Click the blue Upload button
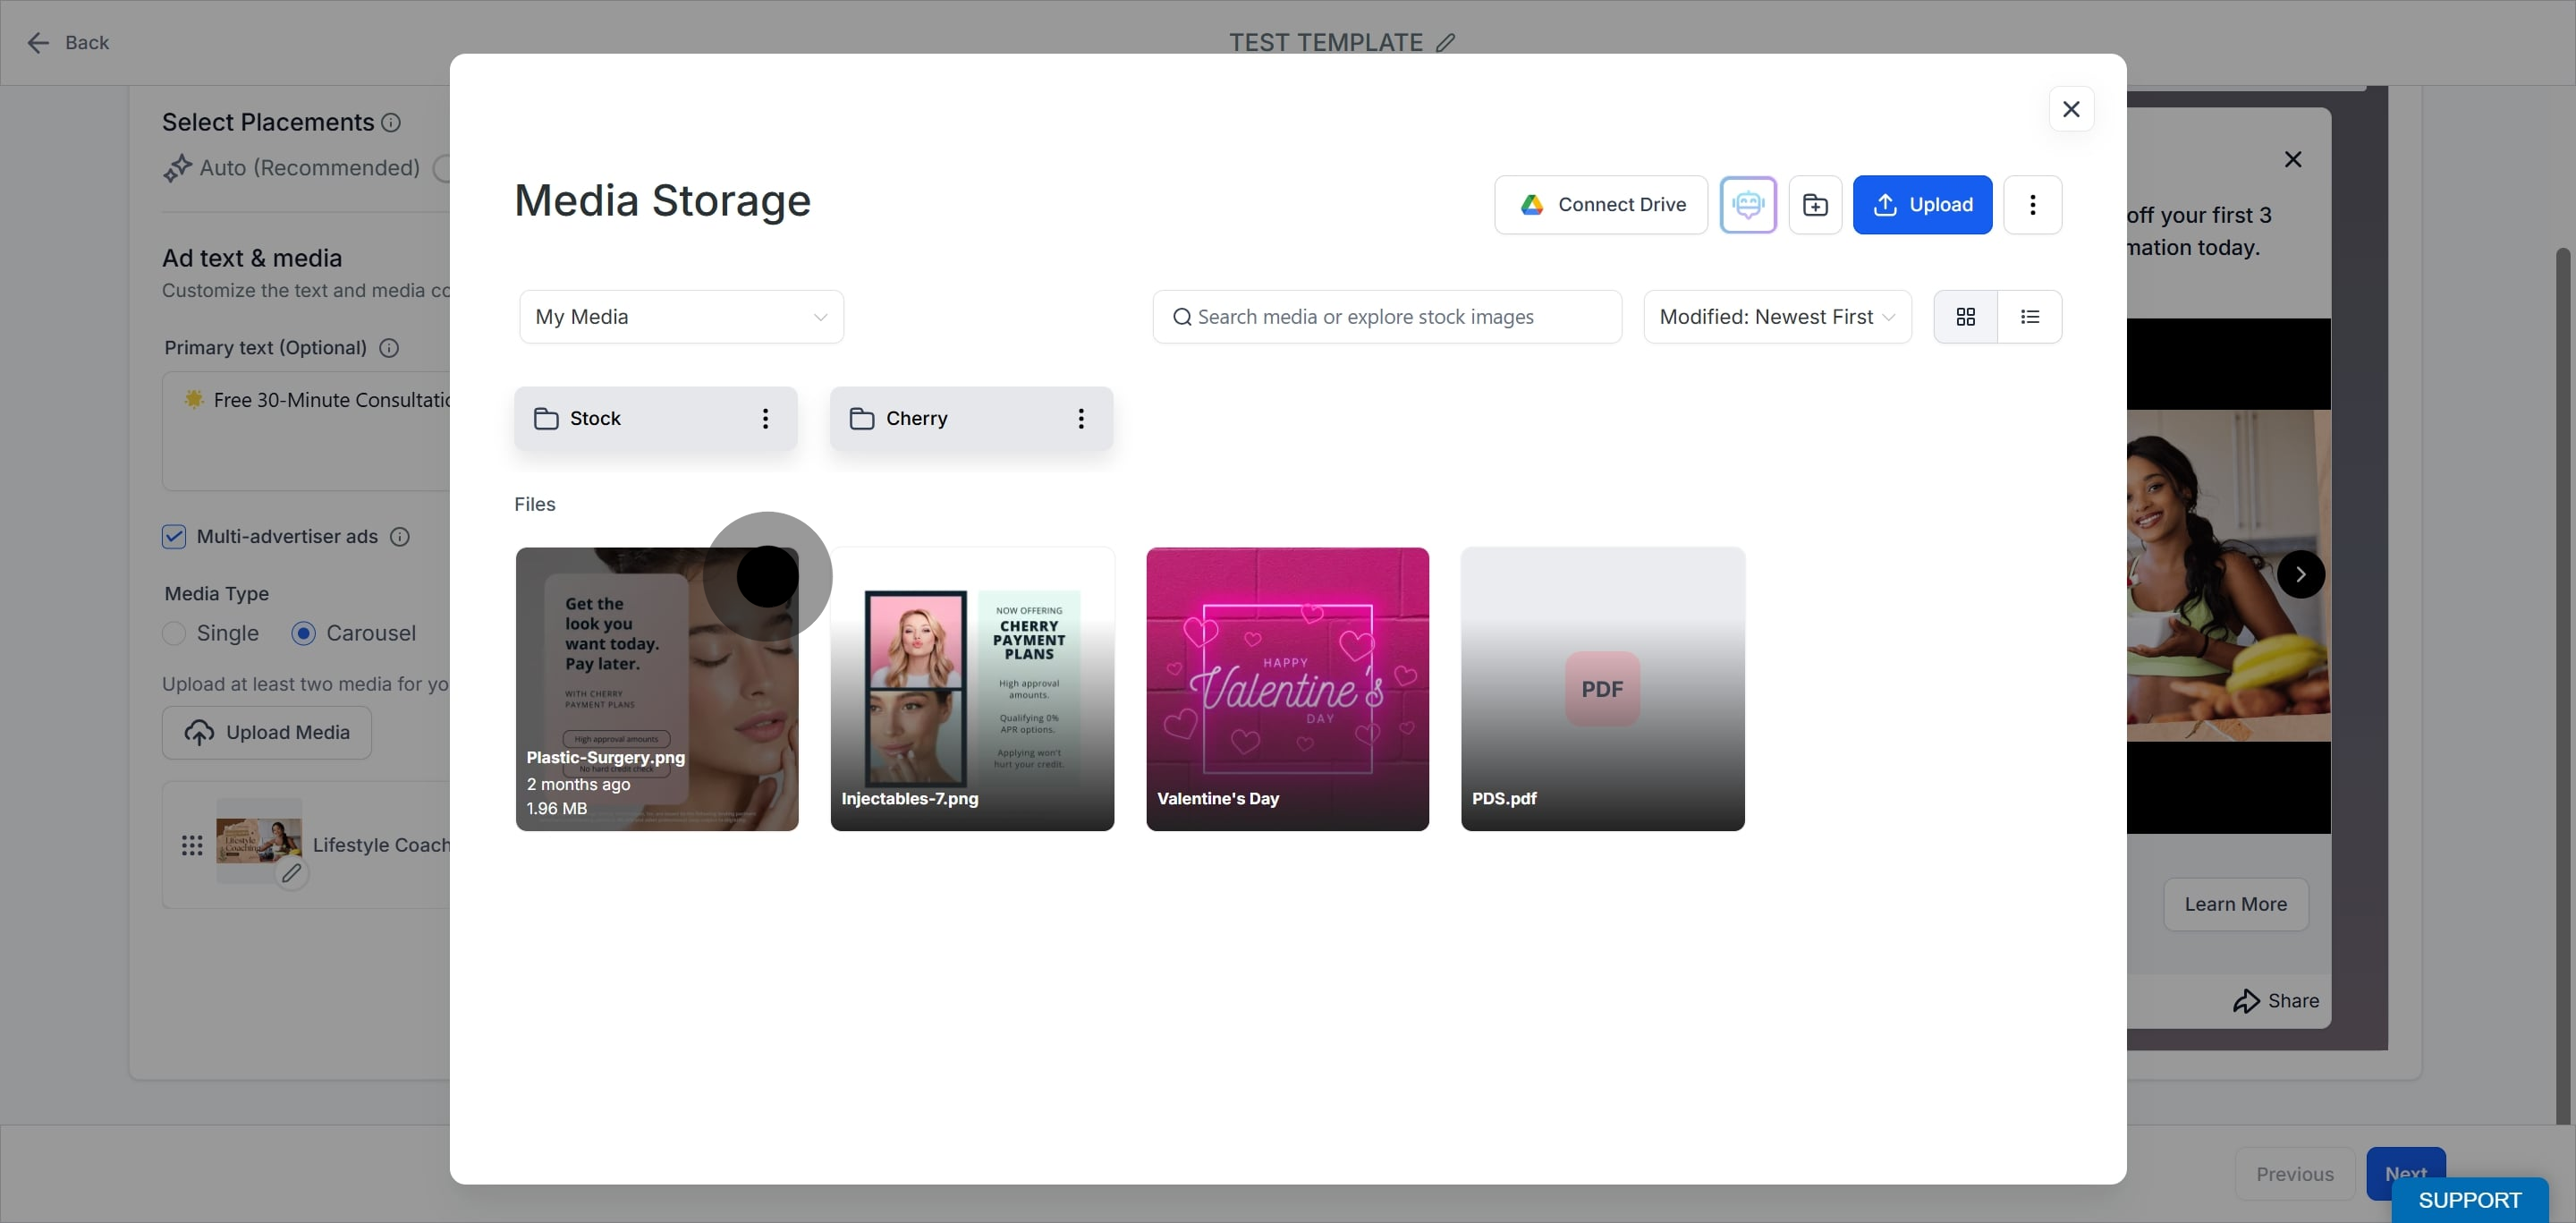2576x1223 pixels. (x=1922, y=204)
